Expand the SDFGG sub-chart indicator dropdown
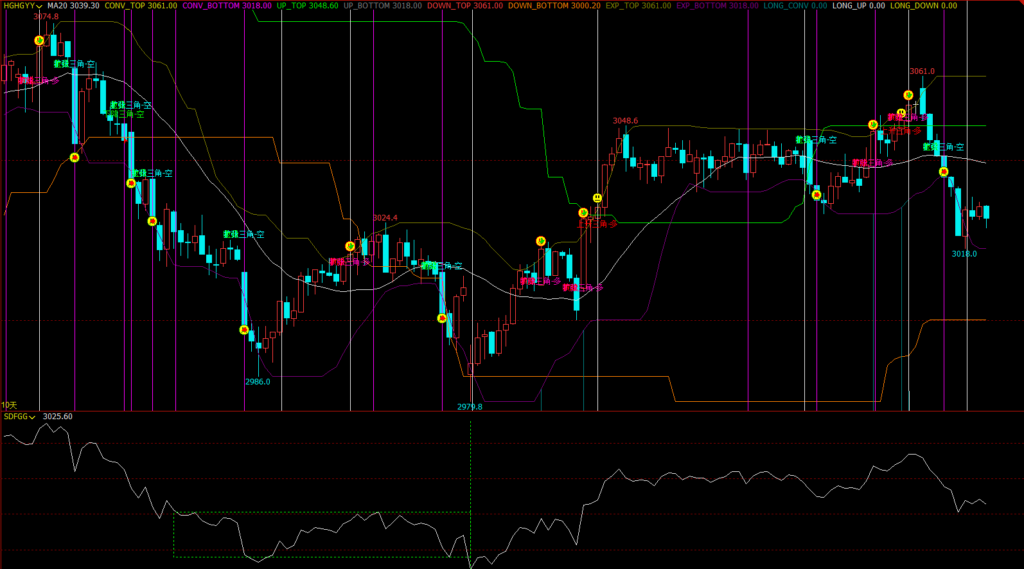Screen dimensions: 1024x569 click(33, 416)
